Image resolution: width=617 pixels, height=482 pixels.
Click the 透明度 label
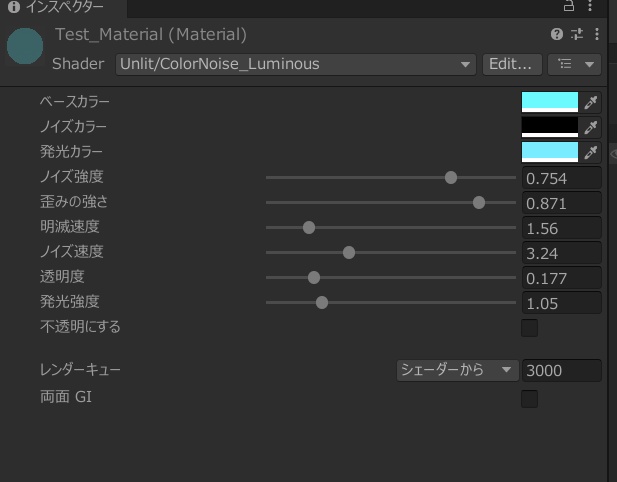pos(62,277)
